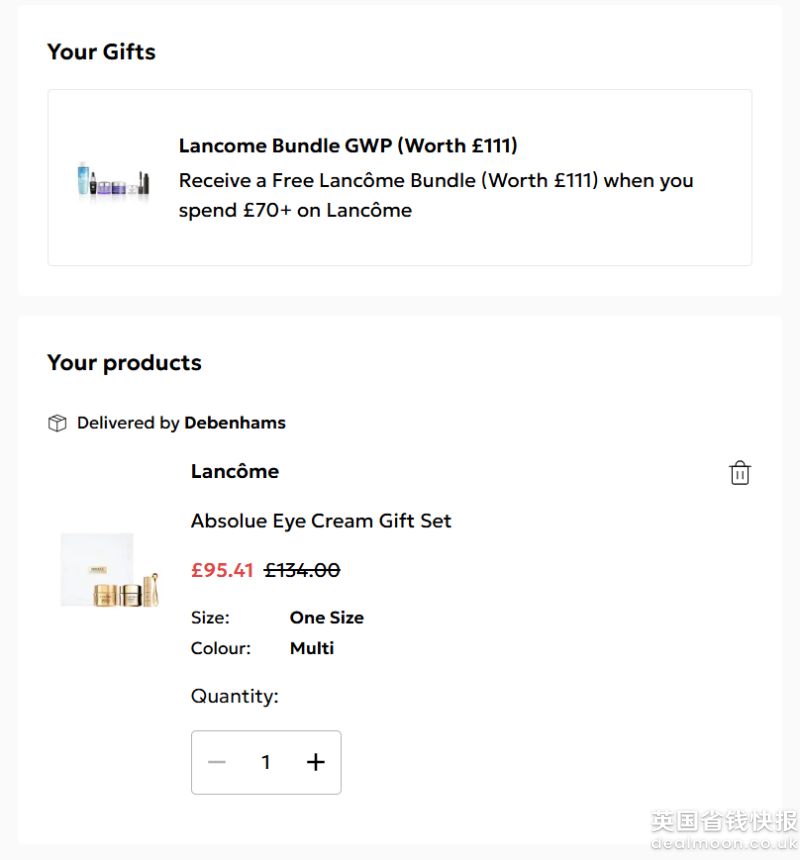Screen dimensions: 800x860
Task: Click the One Size value
Action: tap(327, 618)
